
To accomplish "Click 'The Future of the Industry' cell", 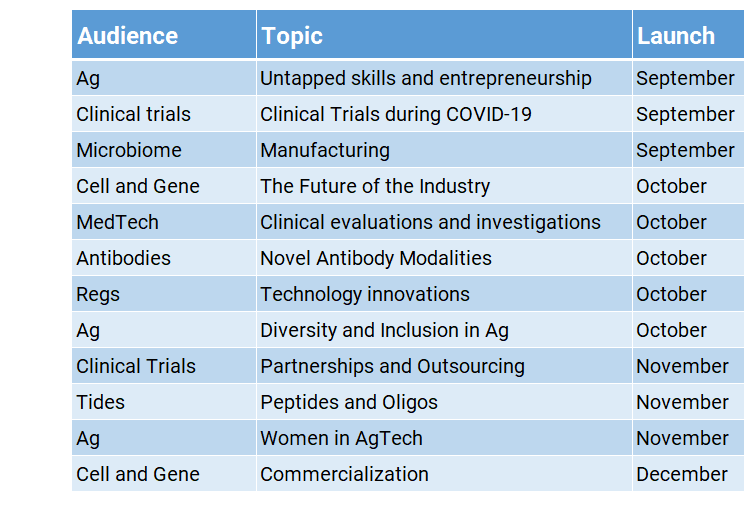I will pos(375,186).
